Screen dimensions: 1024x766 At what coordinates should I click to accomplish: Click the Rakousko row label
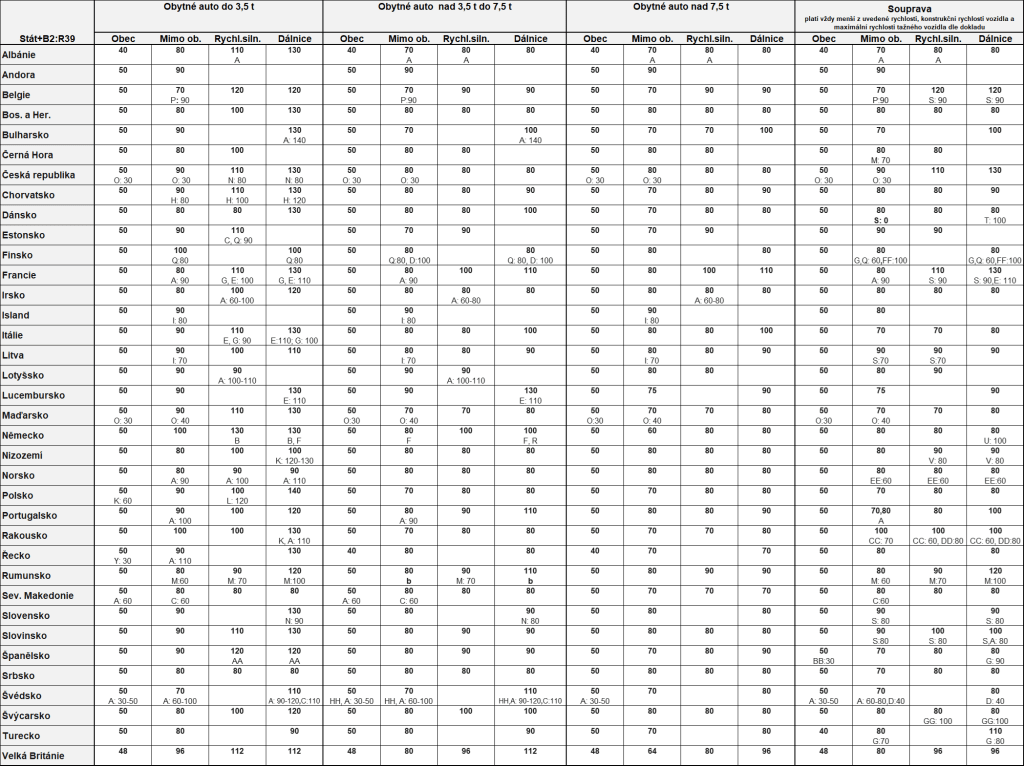[x=47, y=536]
